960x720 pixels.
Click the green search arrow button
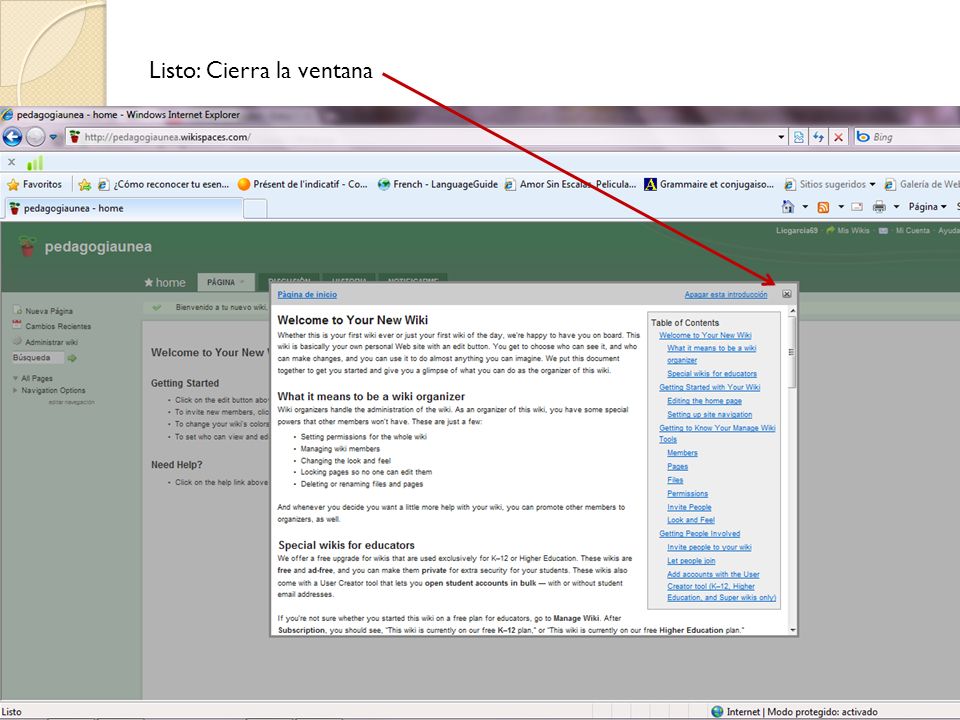point(72,358)
